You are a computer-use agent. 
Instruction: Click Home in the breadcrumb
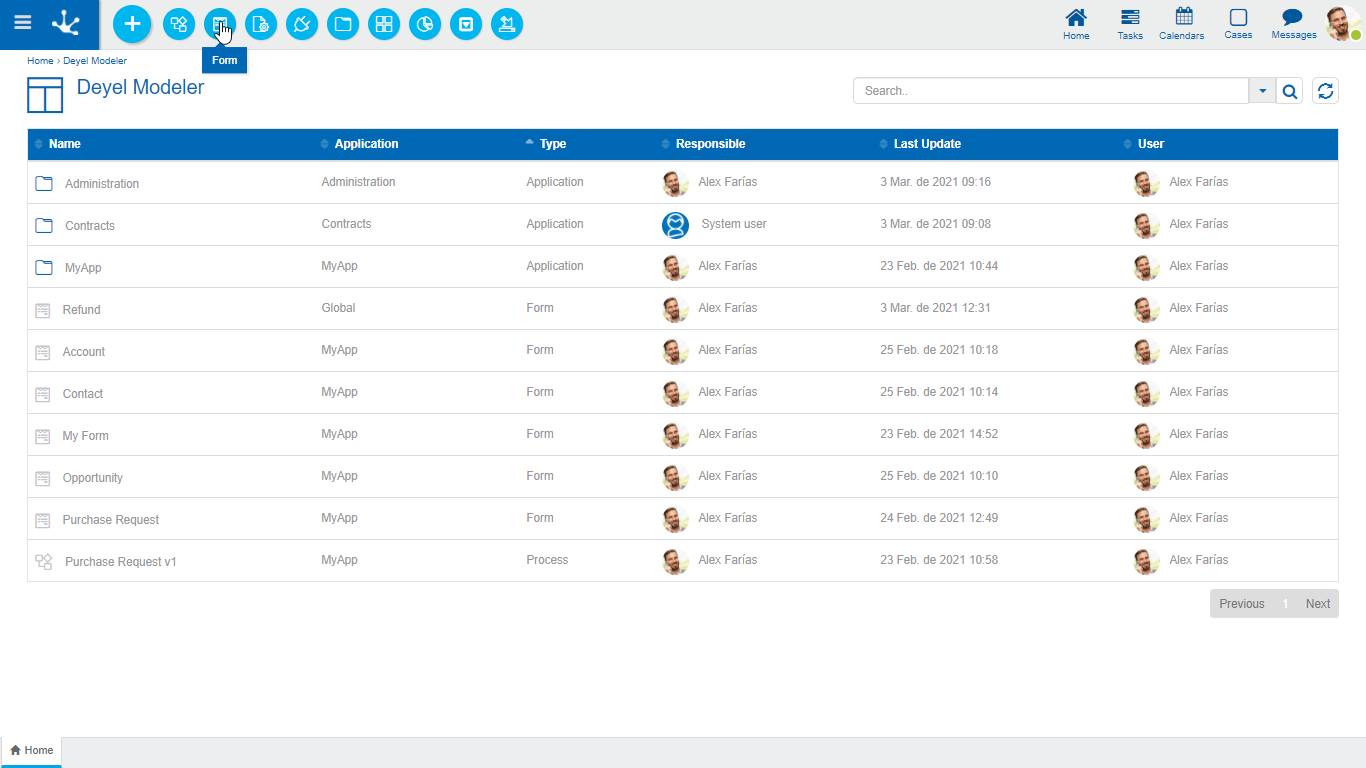(40, 61)
